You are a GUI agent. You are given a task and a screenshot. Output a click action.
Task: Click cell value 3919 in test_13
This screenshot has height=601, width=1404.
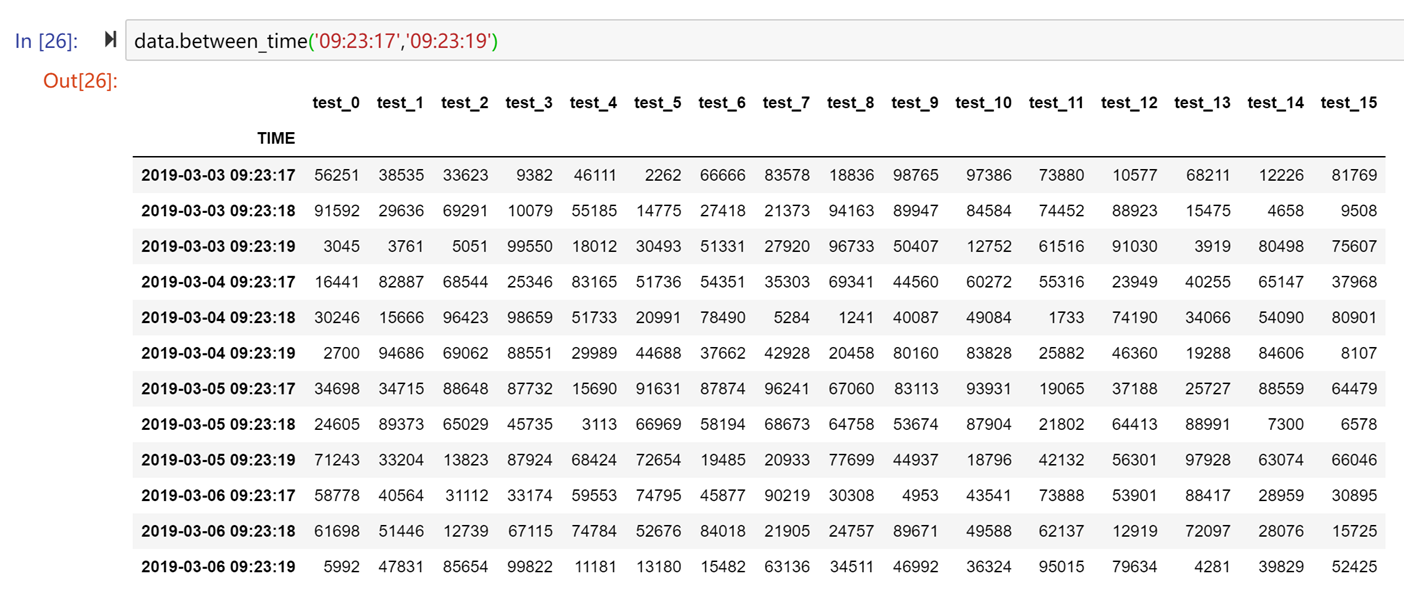1212,246
